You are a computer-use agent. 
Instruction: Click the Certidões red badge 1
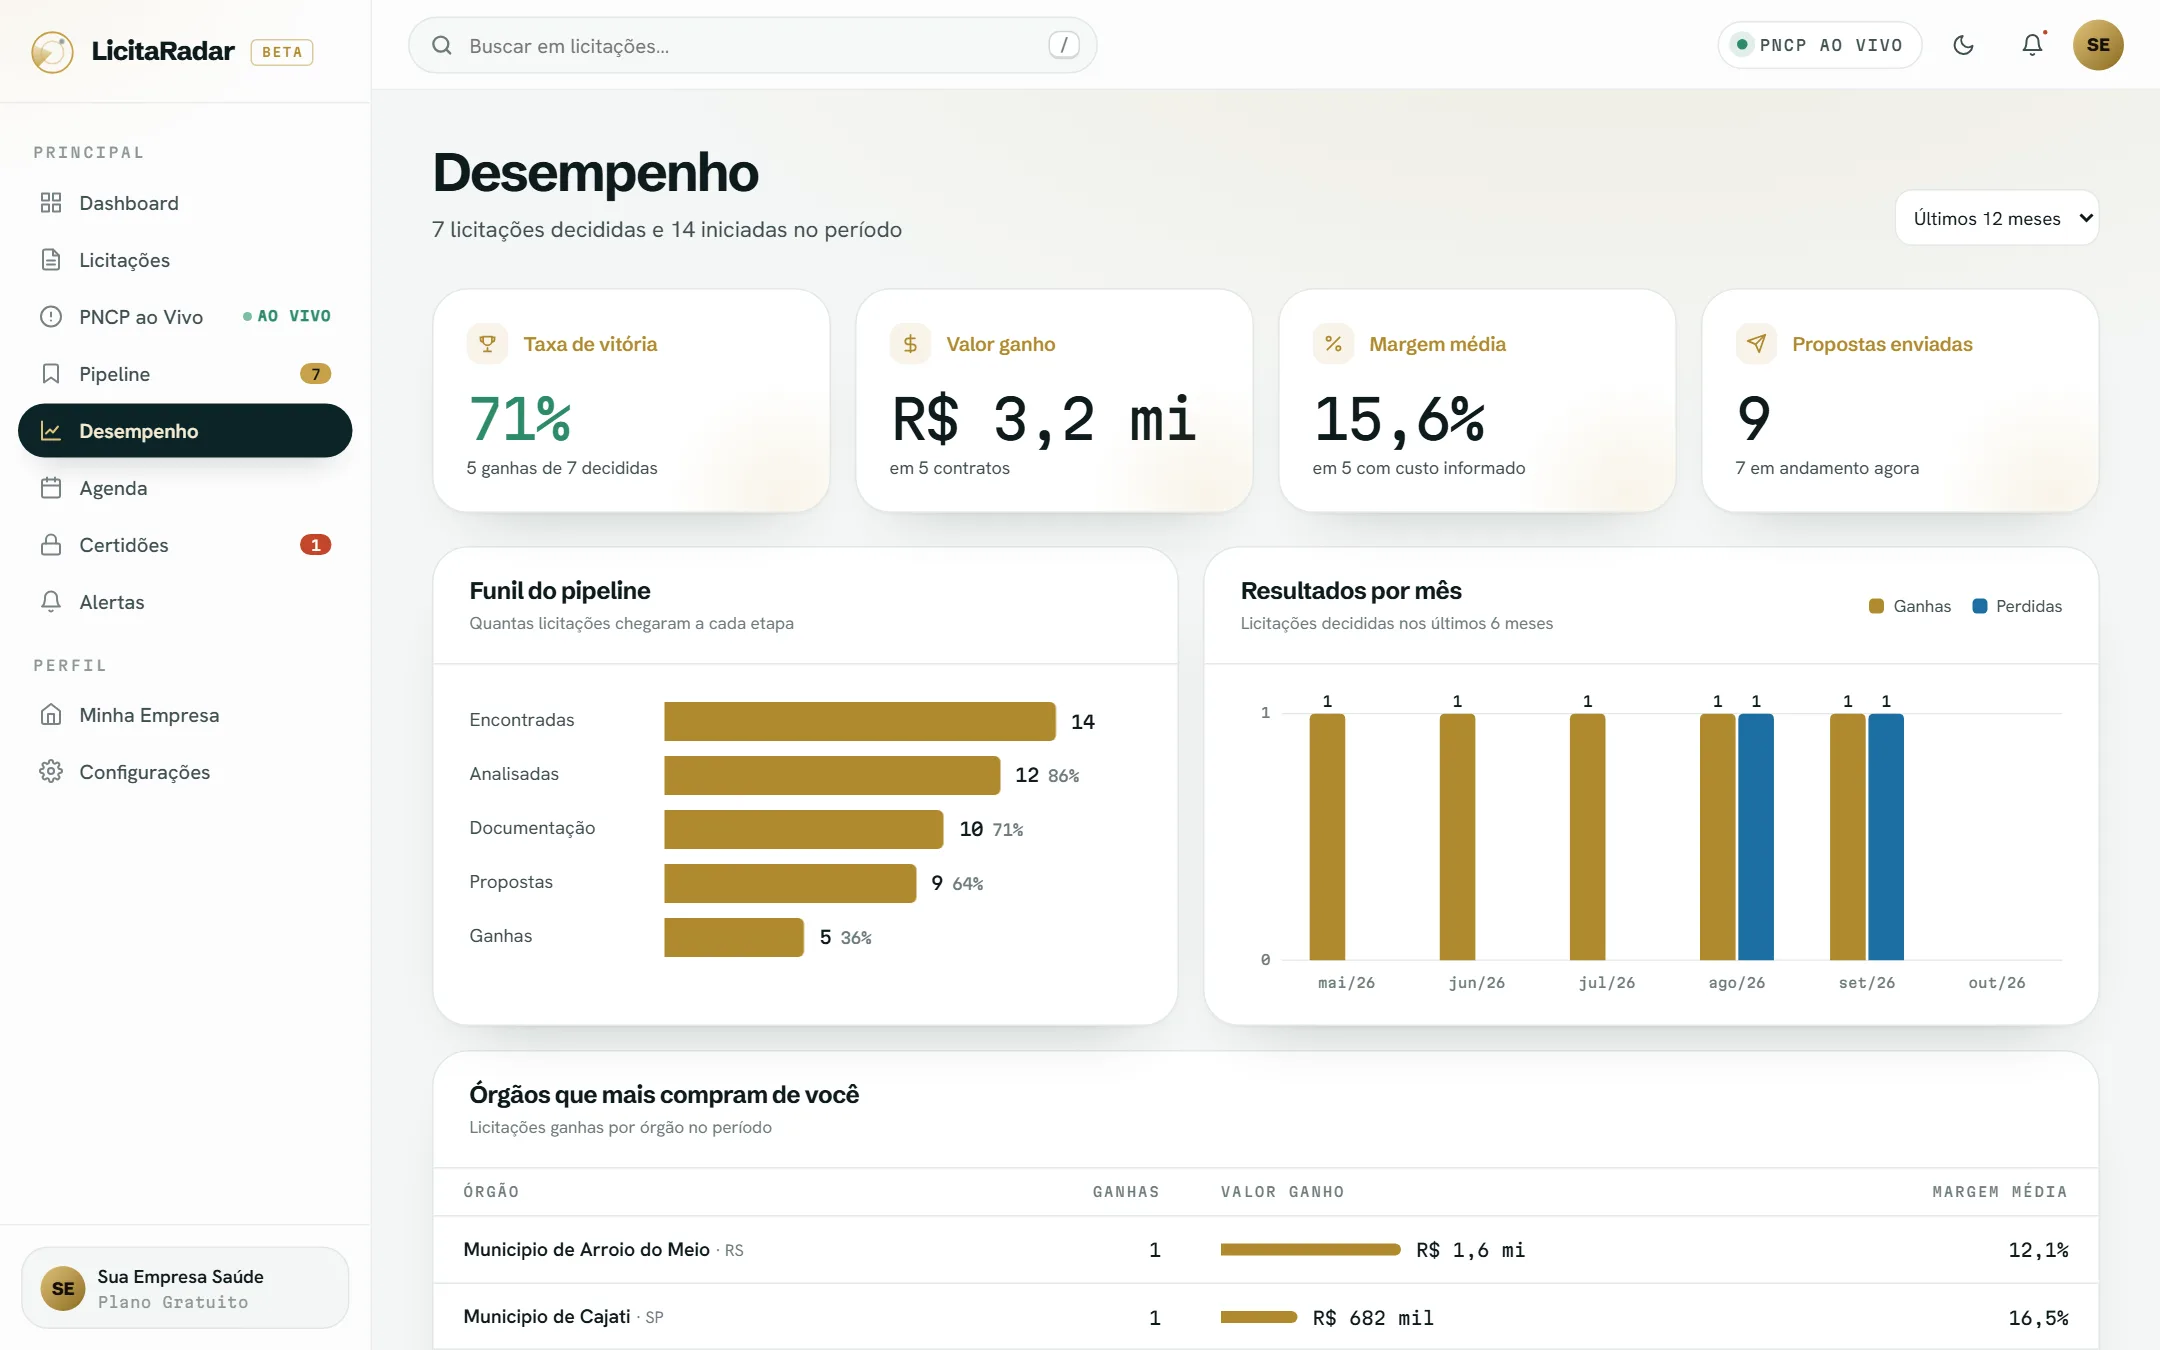coord(315,545)
